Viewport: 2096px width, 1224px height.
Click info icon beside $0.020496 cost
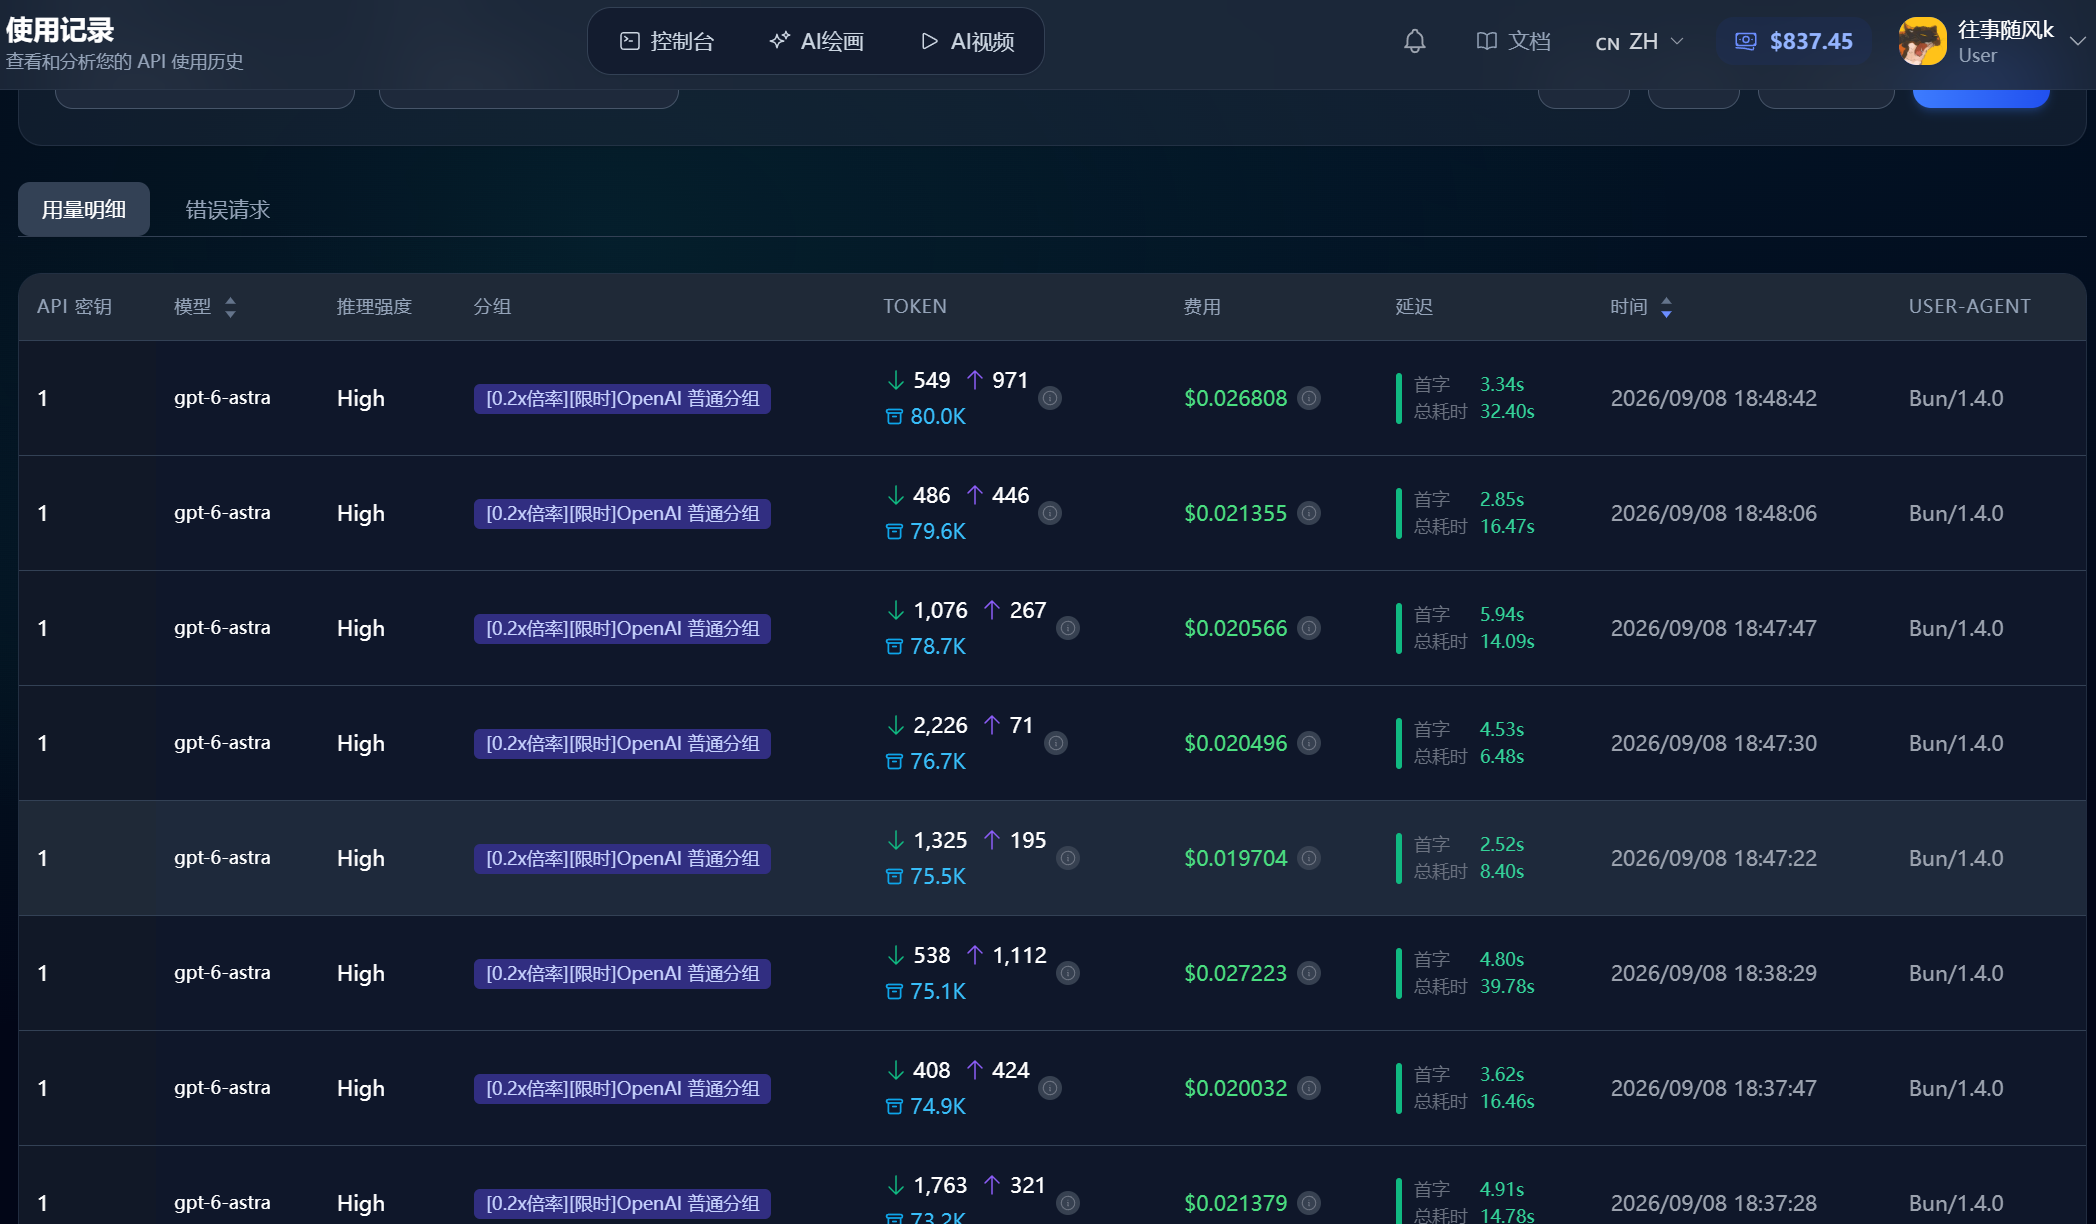click(1309, 743)
